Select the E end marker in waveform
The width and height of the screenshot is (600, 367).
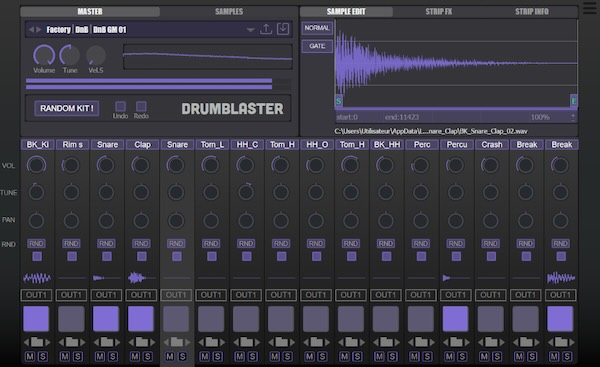(x=574, y=101)
